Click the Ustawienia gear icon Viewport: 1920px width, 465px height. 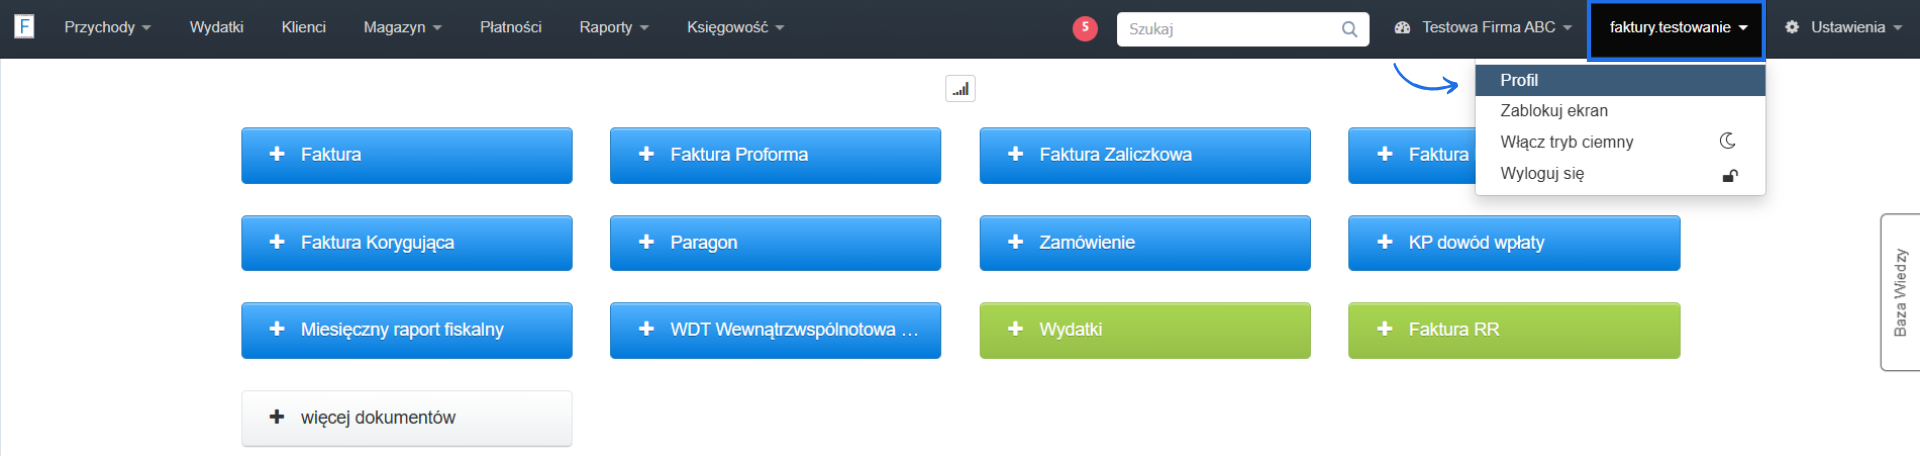1792,27
